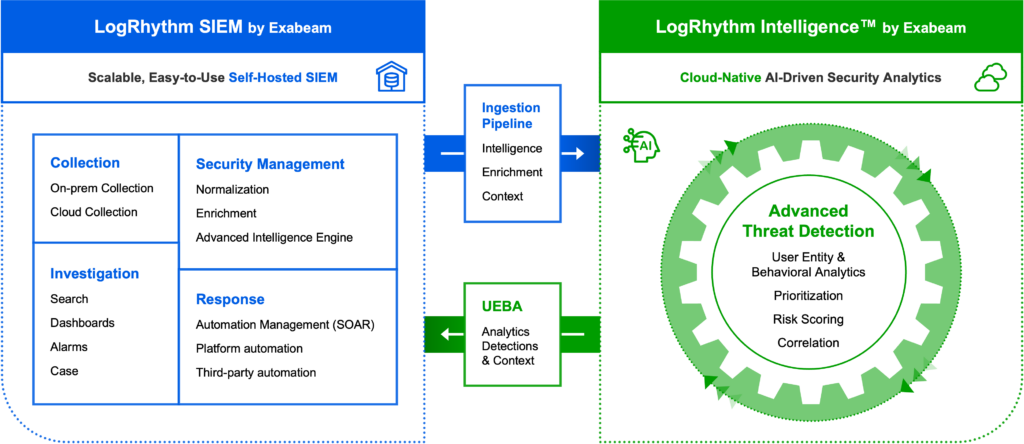The height and width of the screenshot is (444, 1024).
Task: Select the LogRhythm SIEM by Exabeam header
Action: (x=213, y=26)
